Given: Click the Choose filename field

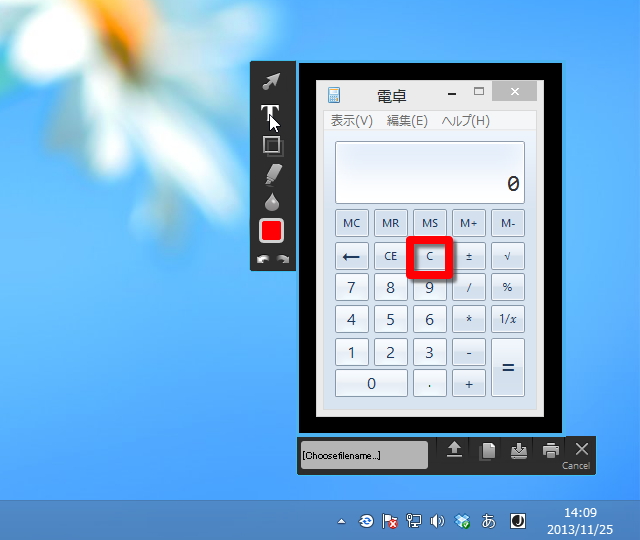Looking at the screenshot, I should (364, 455).
